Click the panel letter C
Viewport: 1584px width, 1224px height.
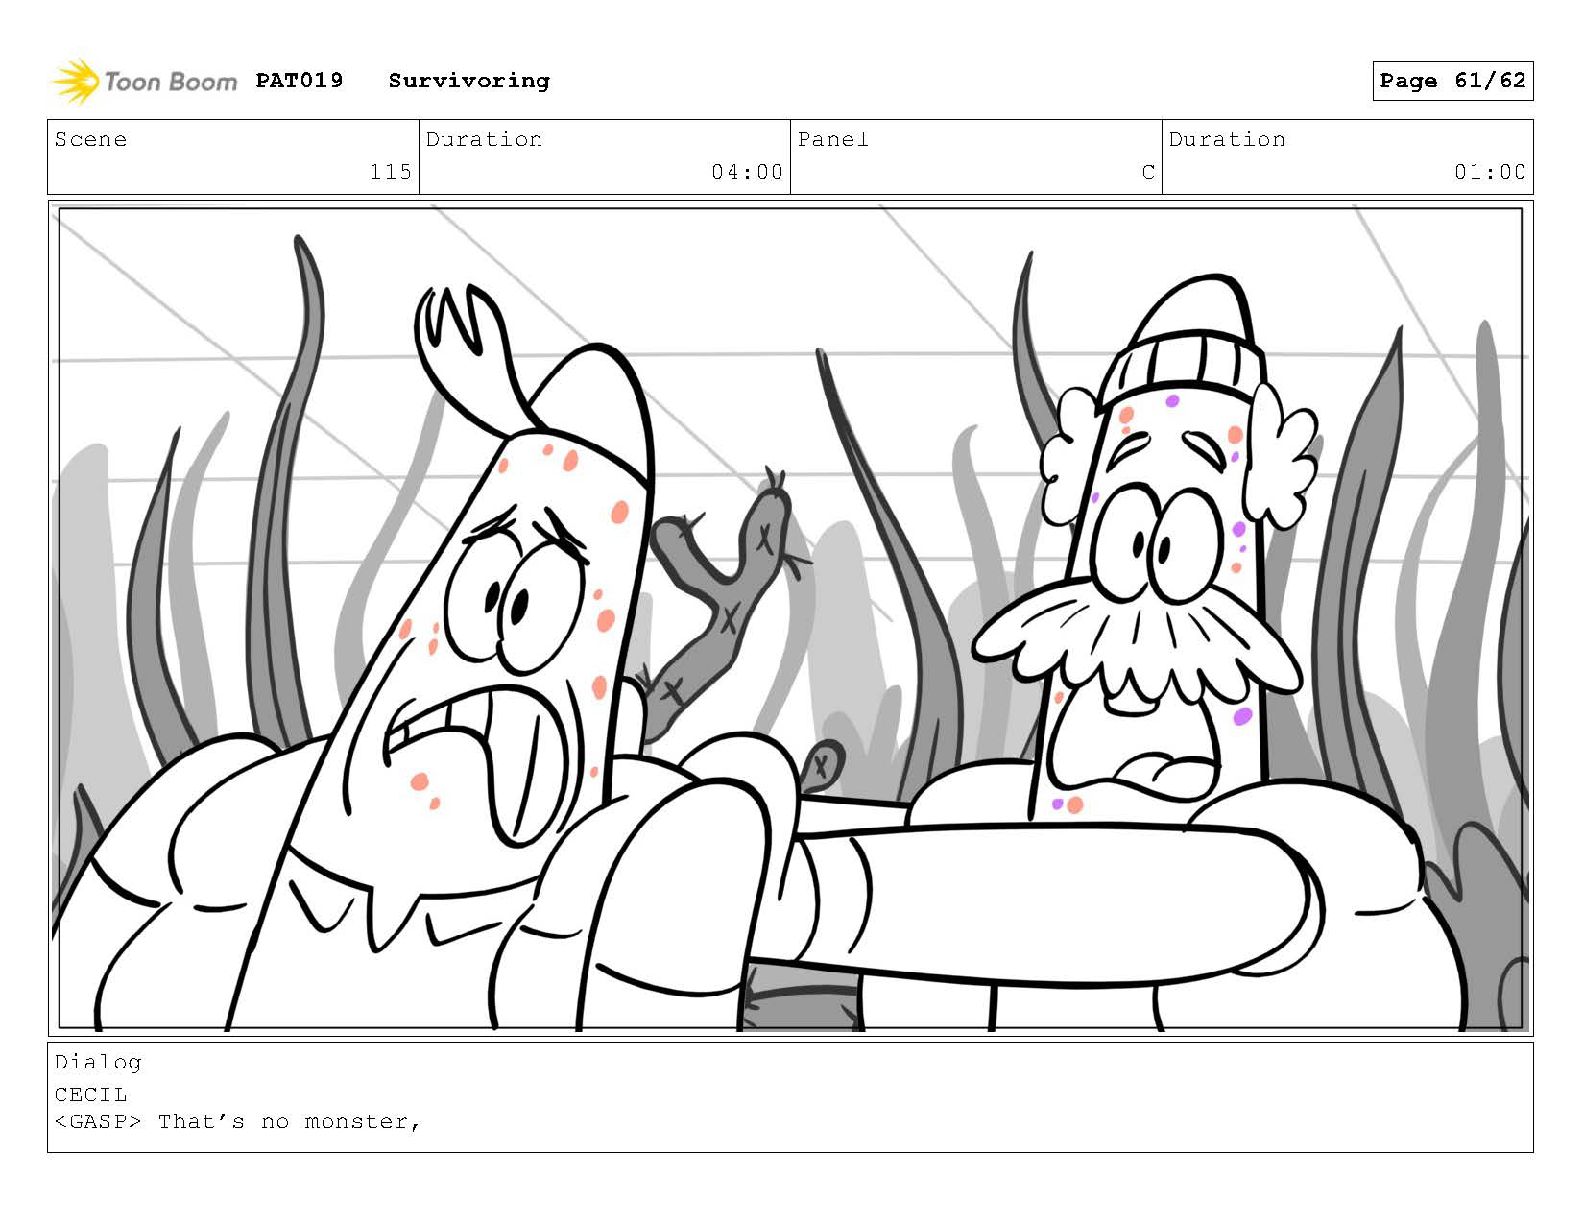1148,172
